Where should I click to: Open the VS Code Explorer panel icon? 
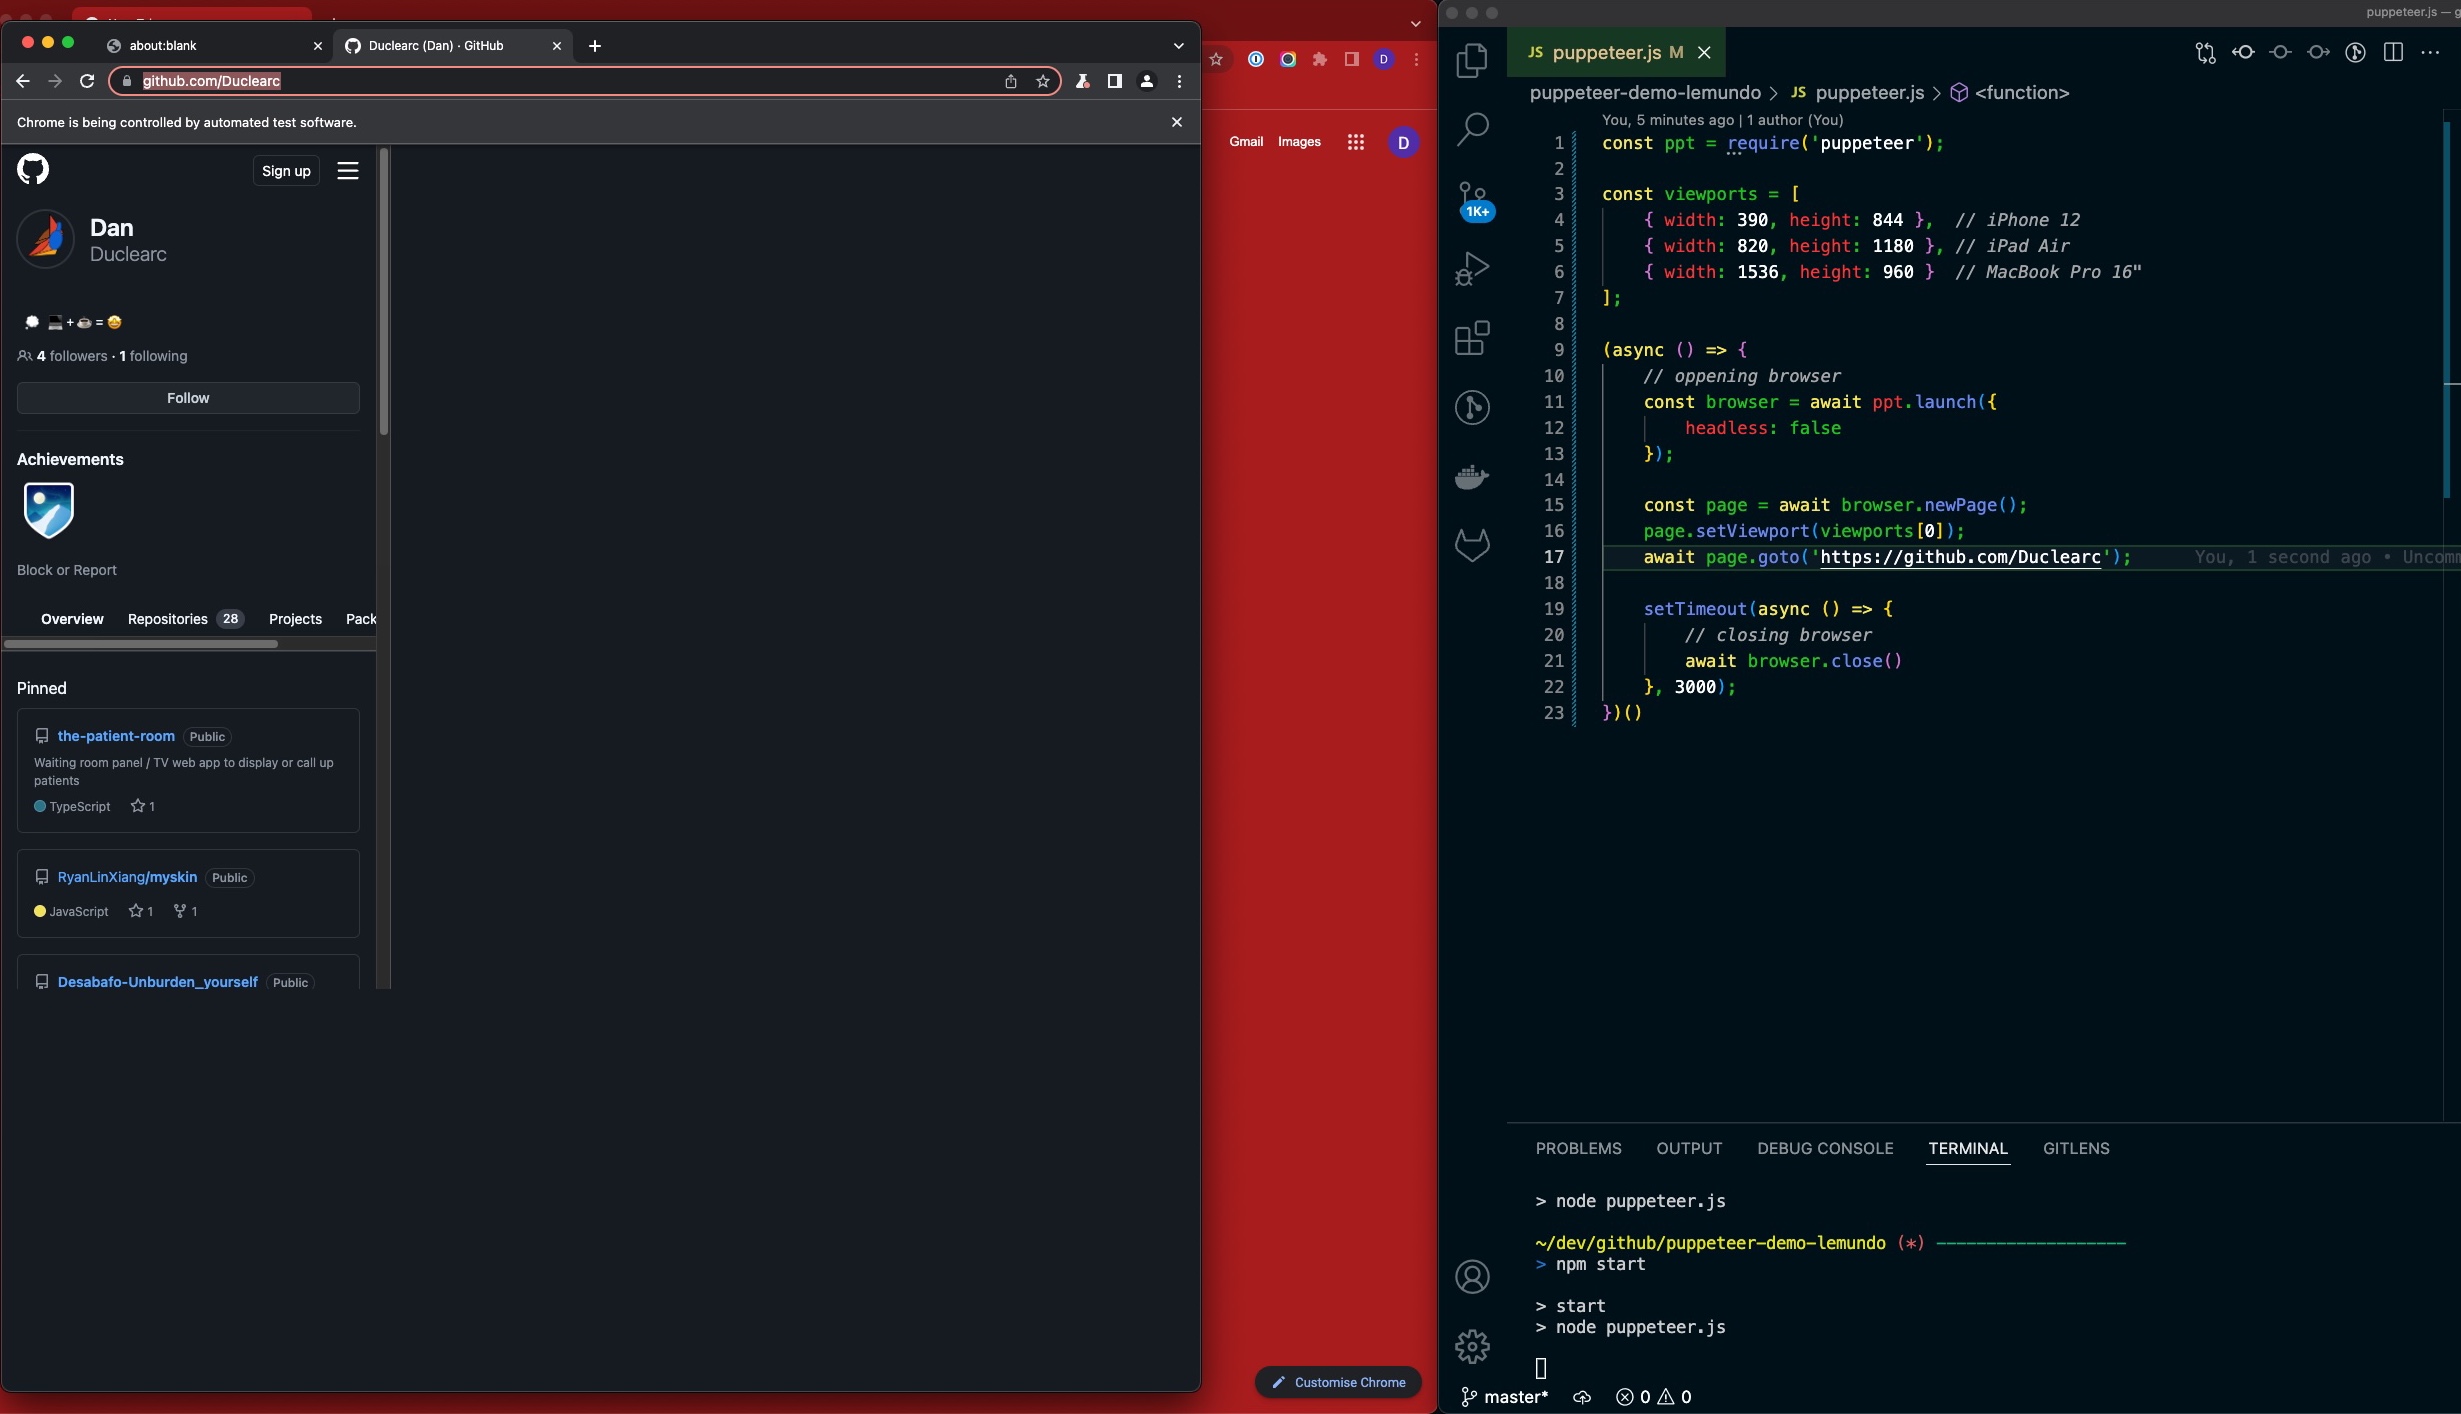point(1472,60)
